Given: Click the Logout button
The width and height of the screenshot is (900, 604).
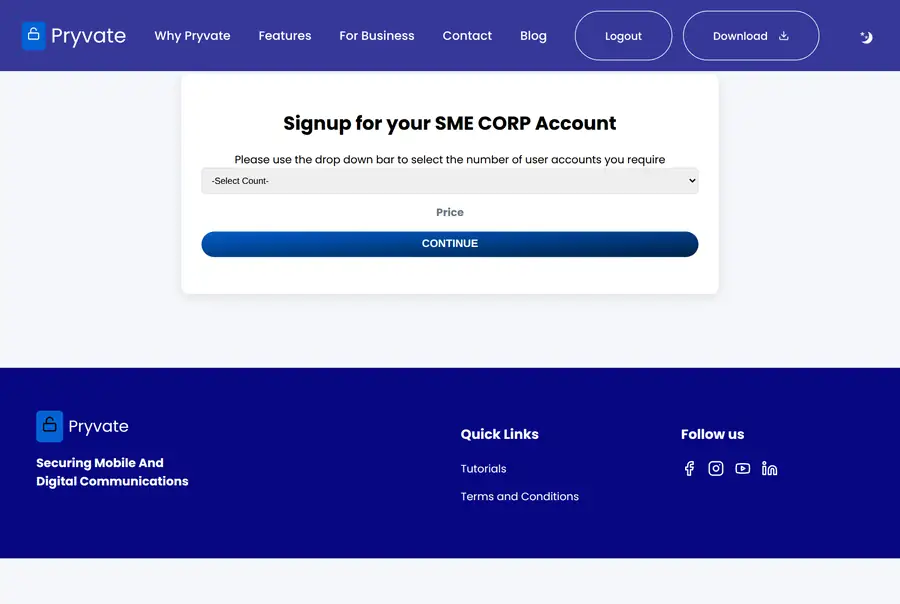Looking at the screenshot, I should point(623,36).
